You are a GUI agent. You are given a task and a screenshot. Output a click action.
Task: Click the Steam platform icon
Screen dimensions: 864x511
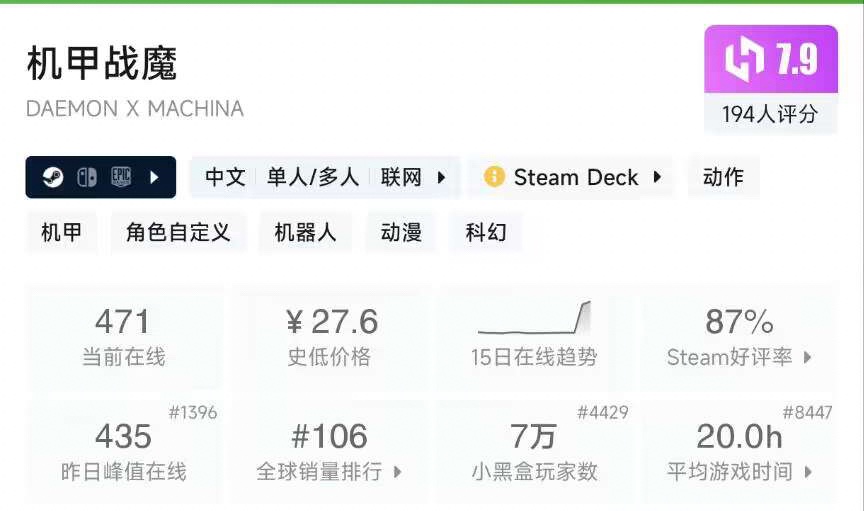[x=53, y=177]
